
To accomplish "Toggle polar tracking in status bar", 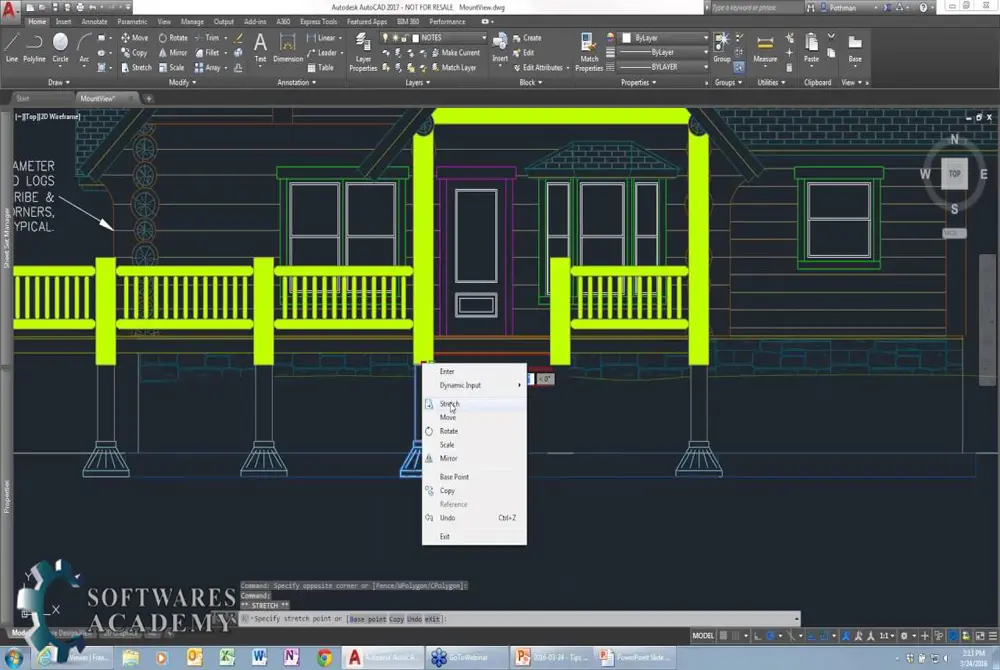I will click(770, 636).
